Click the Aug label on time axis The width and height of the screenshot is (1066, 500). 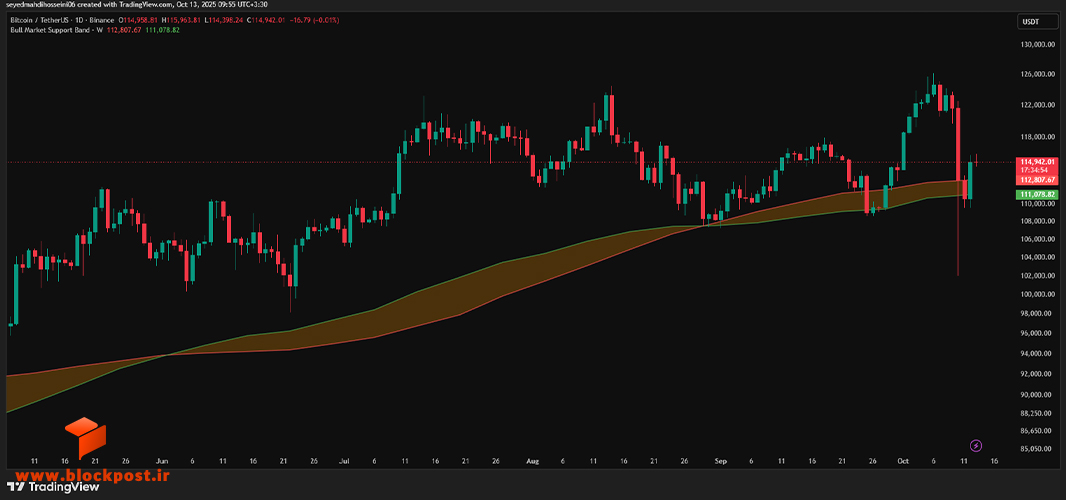pos(533,461)
